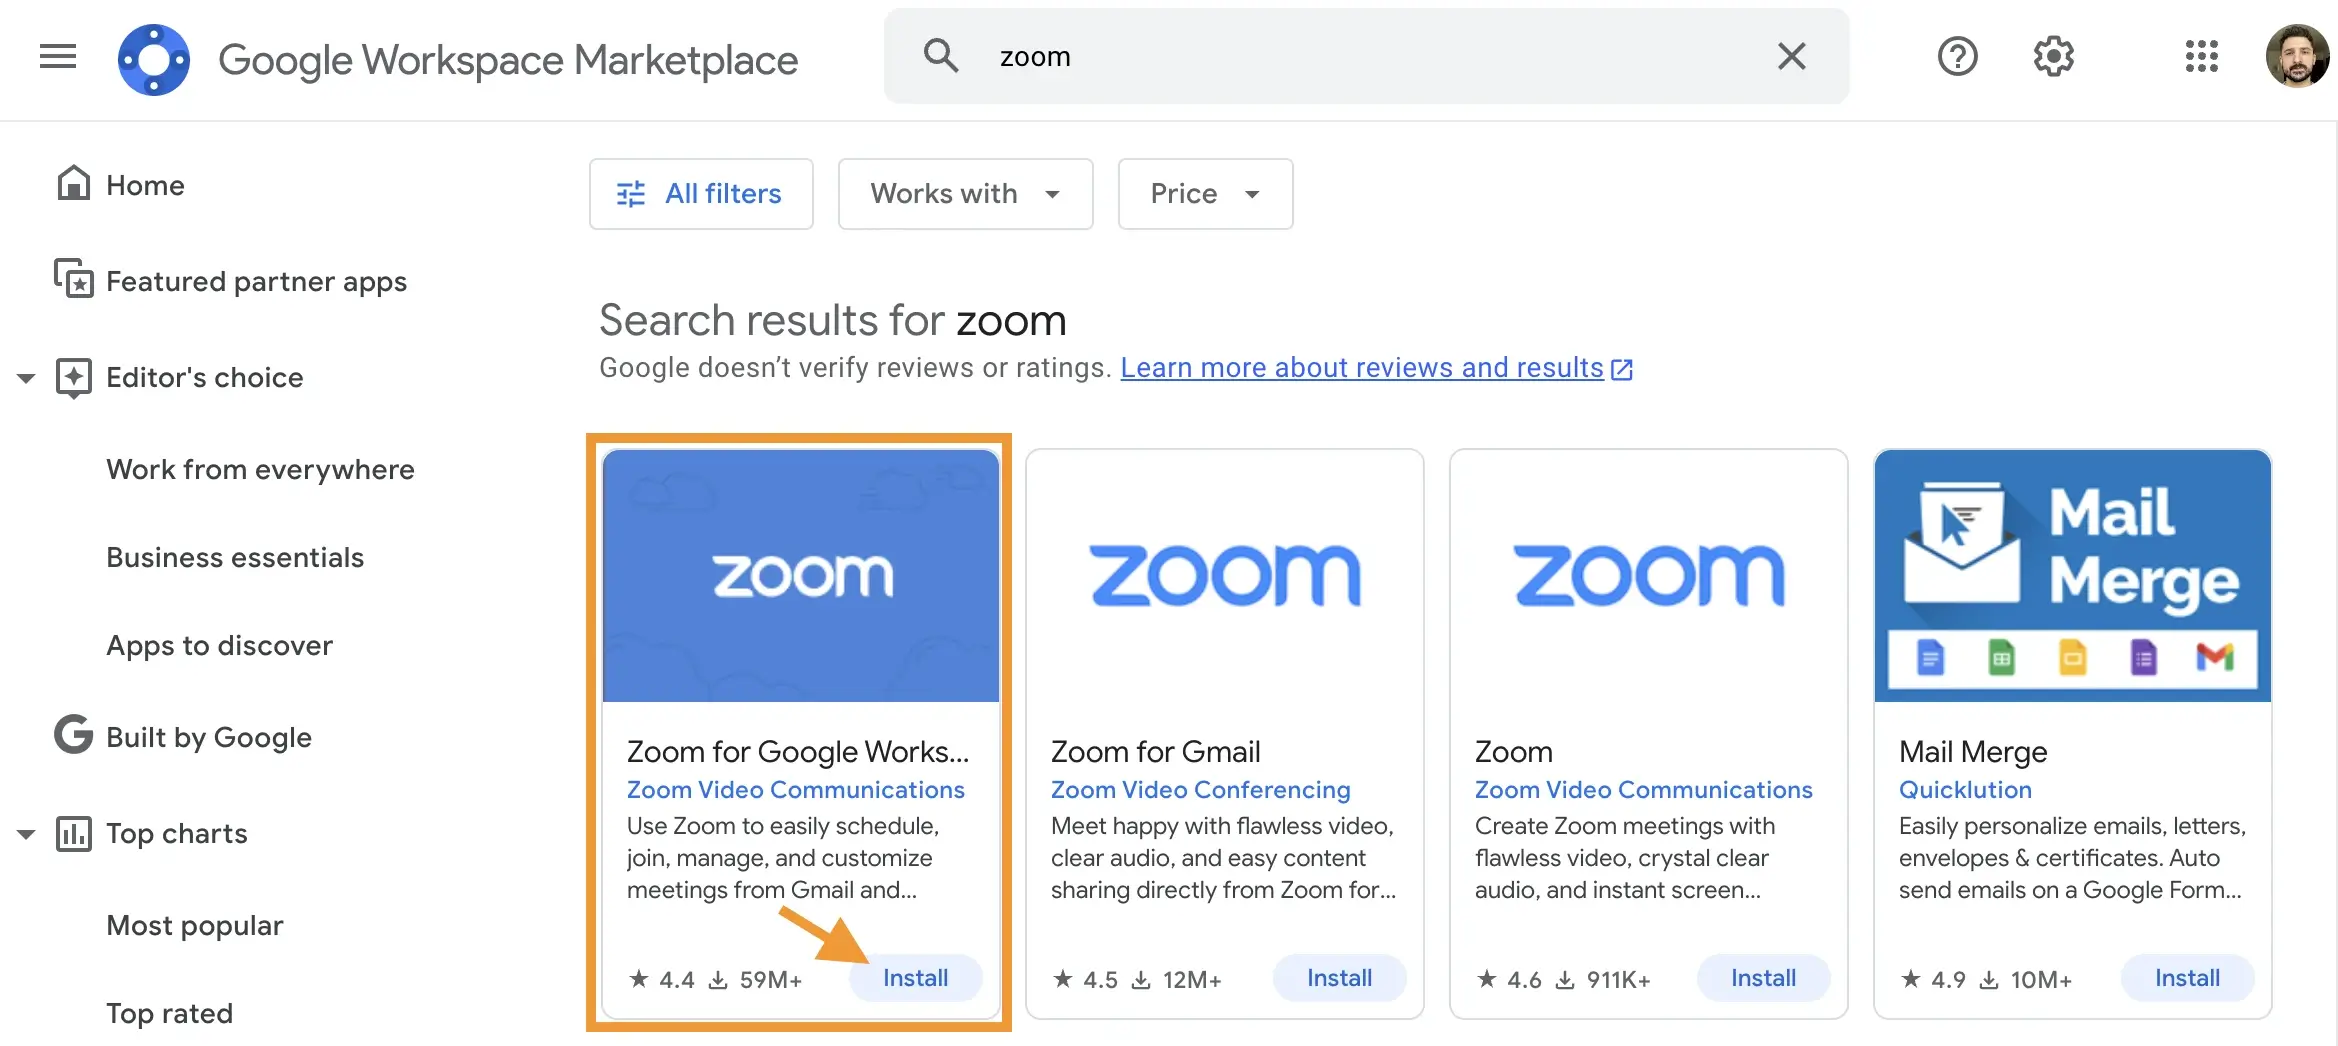Screen dimensions: 2338x1046
Task: Open the Mail Merge banner thumbnail
Action: (x=2073, y=575)
